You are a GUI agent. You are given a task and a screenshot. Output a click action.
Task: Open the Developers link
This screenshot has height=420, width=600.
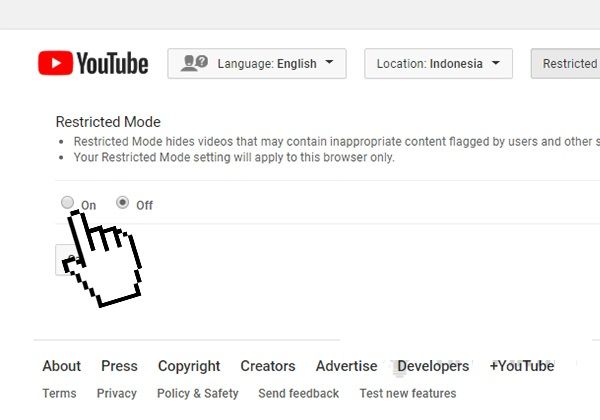point(433,366)
